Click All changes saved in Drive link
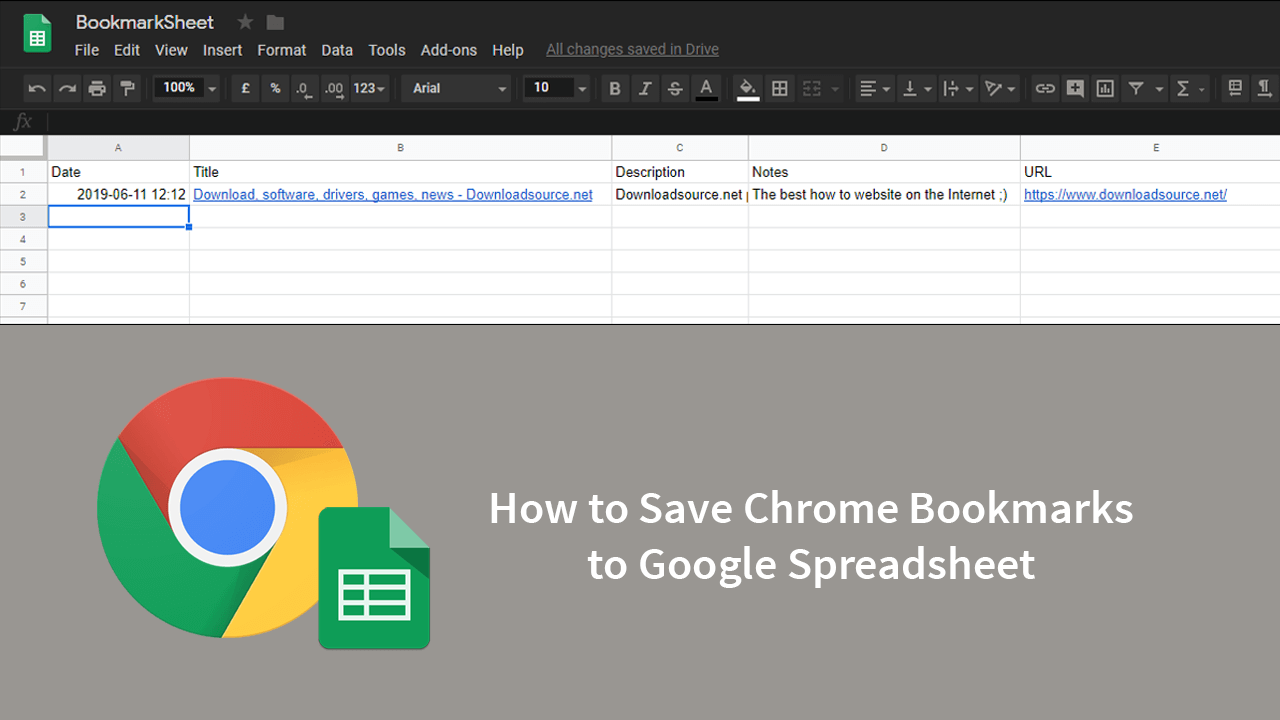This screenshot has width=1280, height=720. tap(632, 49)
